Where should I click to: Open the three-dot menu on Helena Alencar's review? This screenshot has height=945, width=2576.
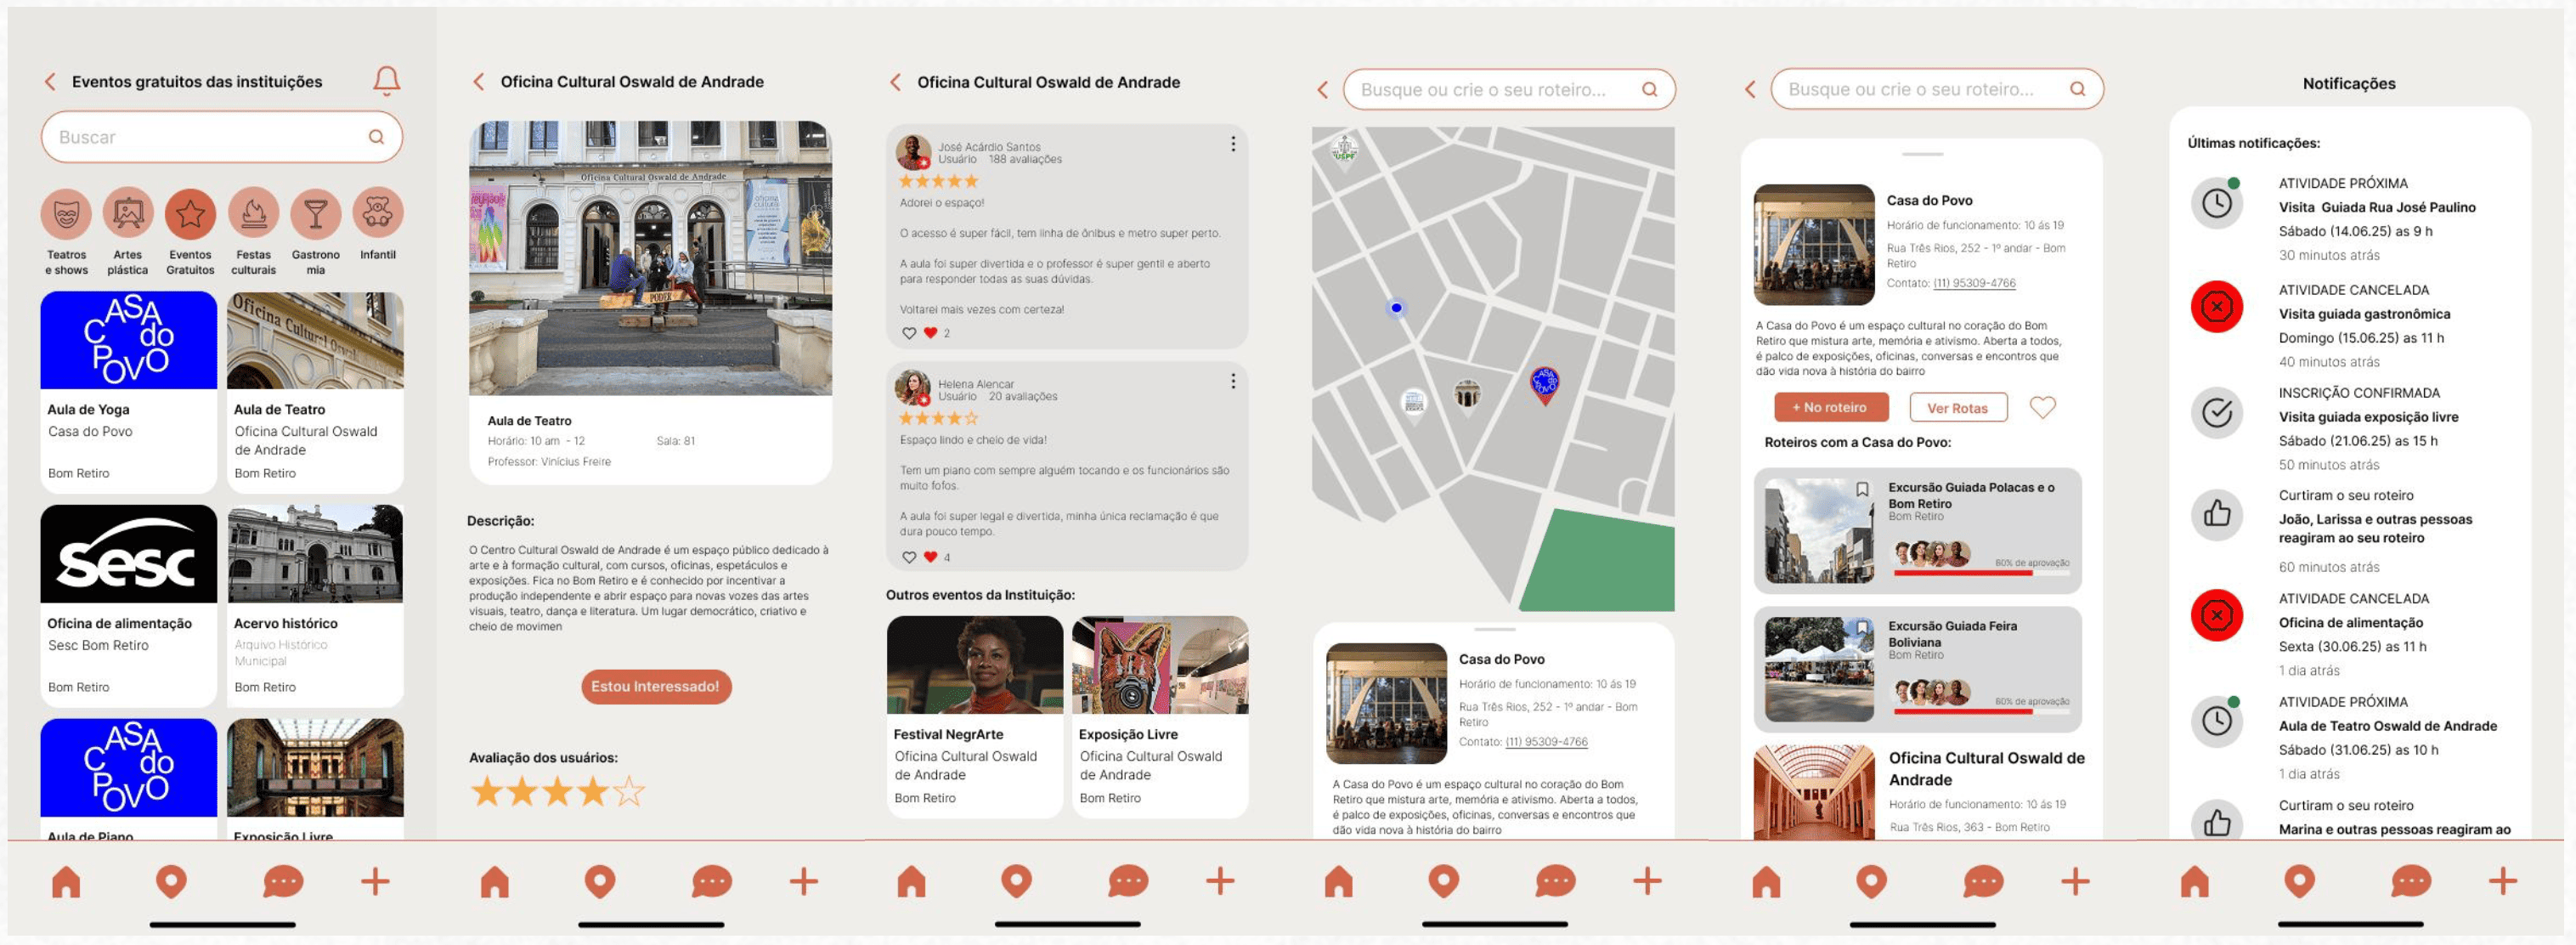(x=1232, y=381)
